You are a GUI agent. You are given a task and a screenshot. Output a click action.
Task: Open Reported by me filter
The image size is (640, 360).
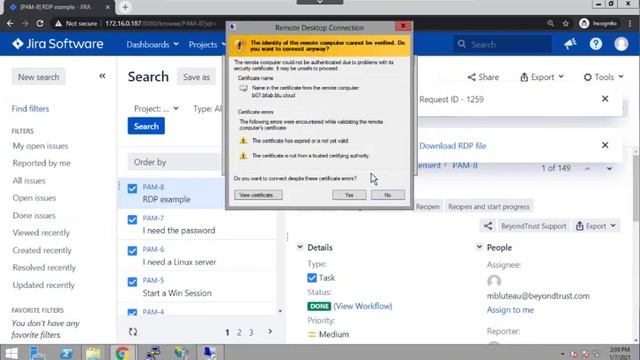(41, 163)
